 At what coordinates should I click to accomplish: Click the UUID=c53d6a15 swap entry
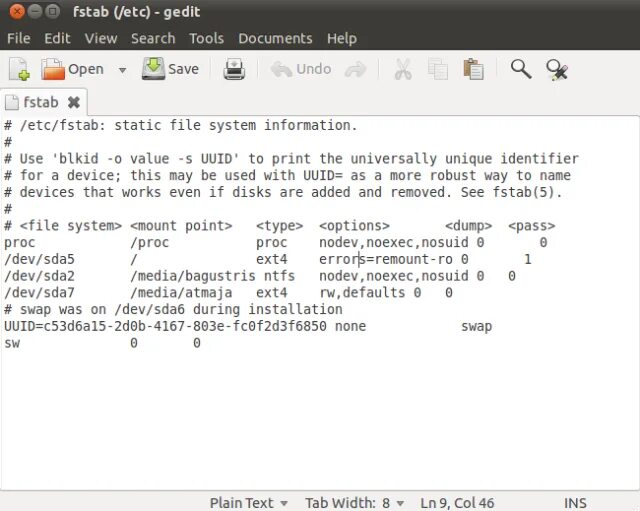[x=165, y=327]
